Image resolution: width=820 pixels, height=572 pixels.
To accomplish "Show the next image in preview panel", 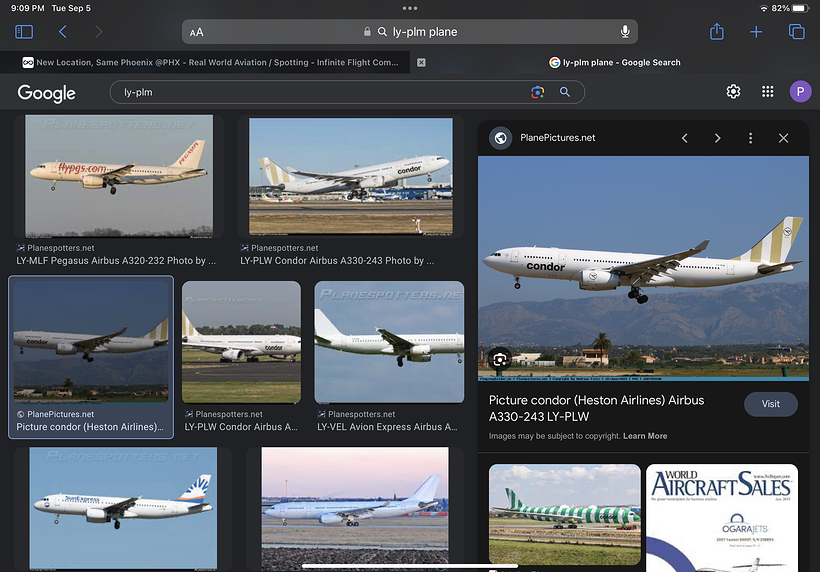I will coord(718,138).
